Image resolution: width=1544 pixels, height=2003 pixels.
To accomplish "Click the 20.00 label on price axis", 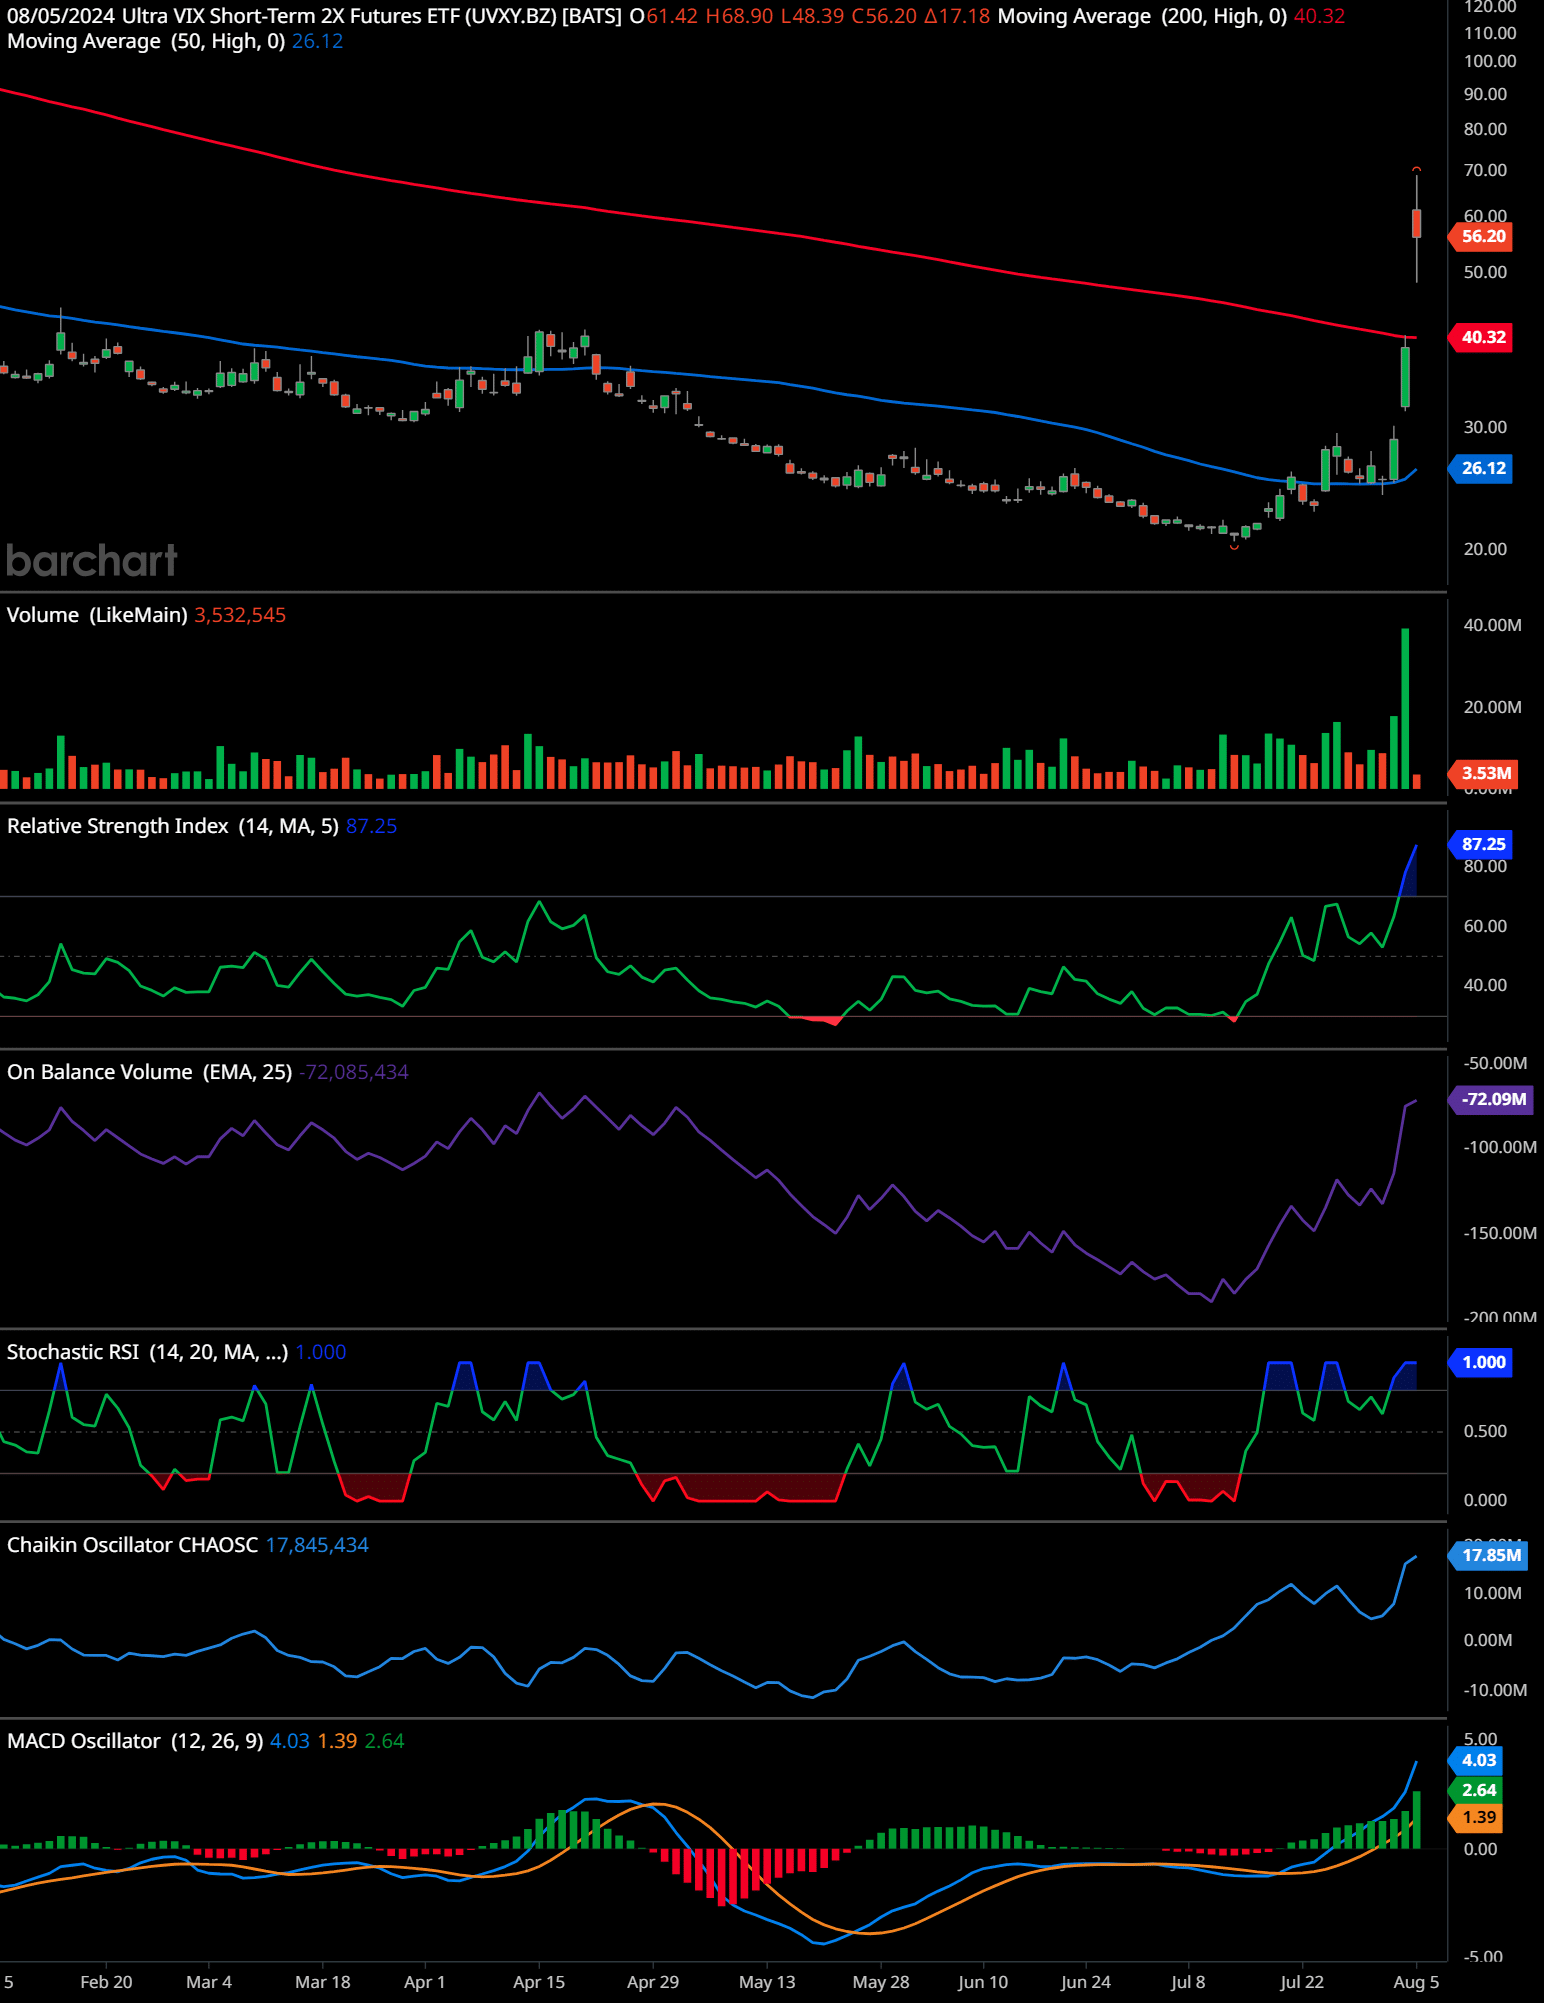I will 1485,550.
